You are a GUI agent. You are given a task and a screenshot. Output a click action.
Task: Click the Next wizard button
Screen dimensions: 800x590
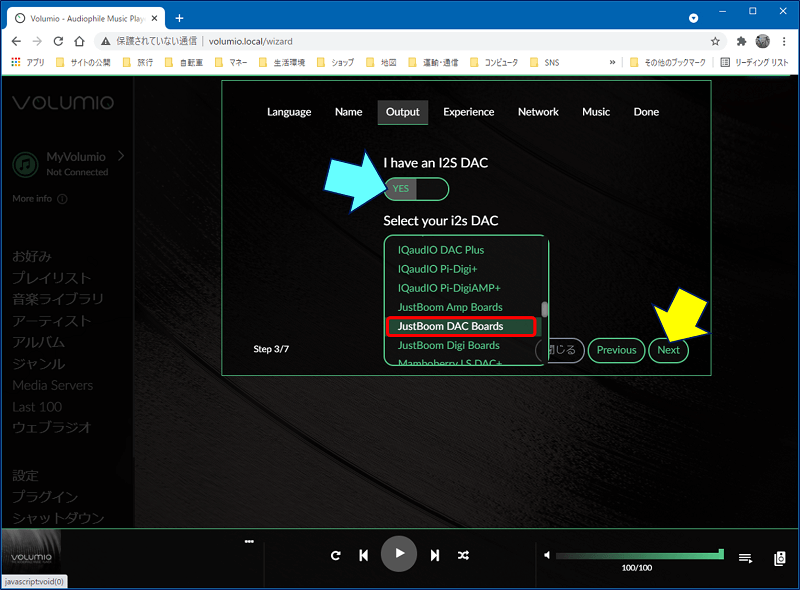(x=668, y=351)
